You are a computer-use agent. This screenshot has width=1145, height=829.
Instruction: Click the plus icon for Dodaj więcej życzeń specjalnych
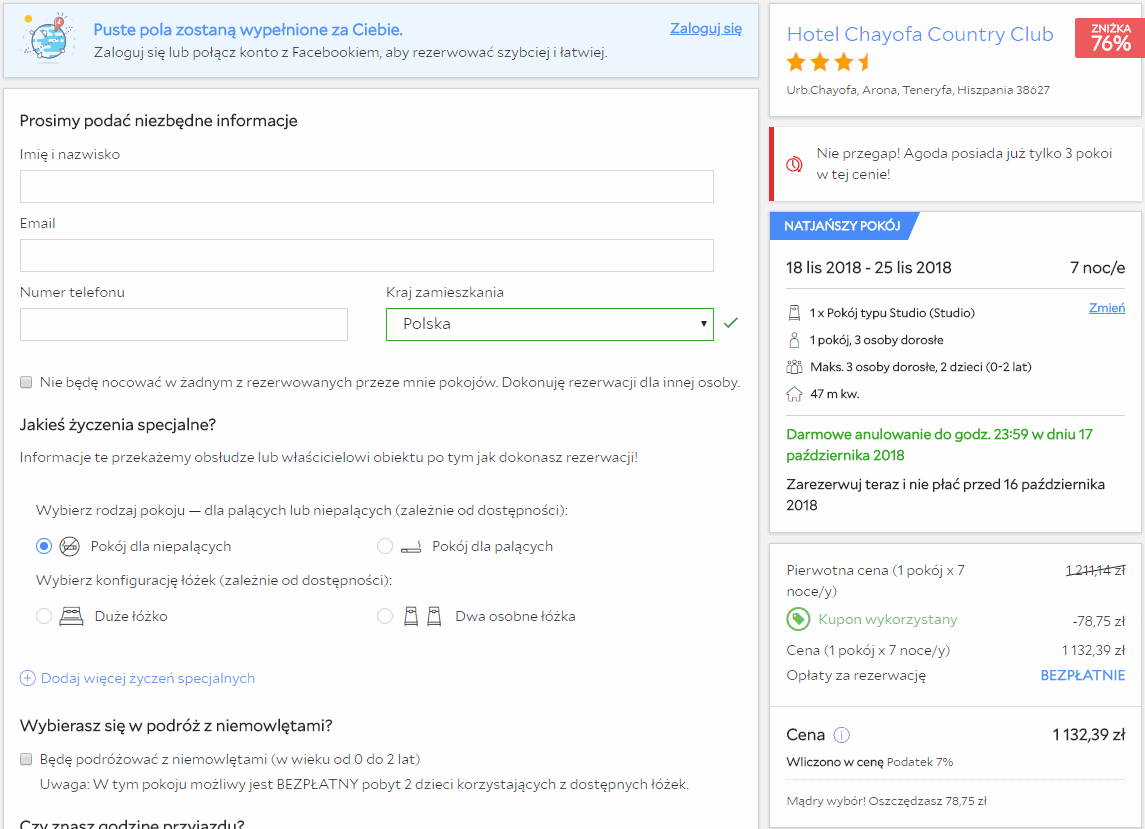click(x=28, y=679)
